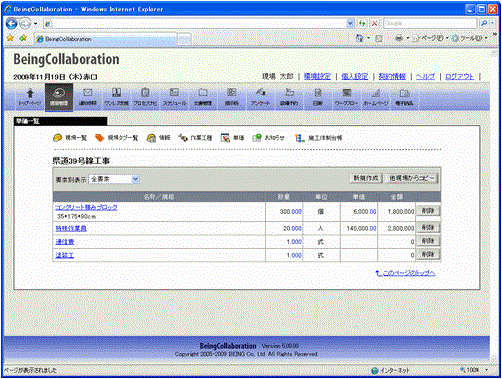
Task: Click the 県道39号線工事 heading text
Action: pyautogui.click(x=81, y=161)
